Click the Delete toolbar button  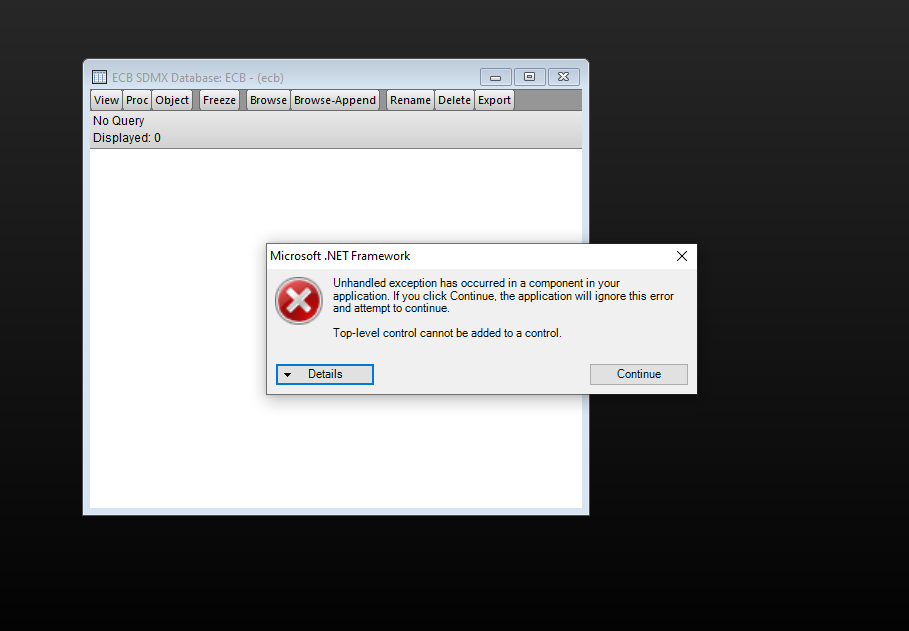tap(454, 100)
